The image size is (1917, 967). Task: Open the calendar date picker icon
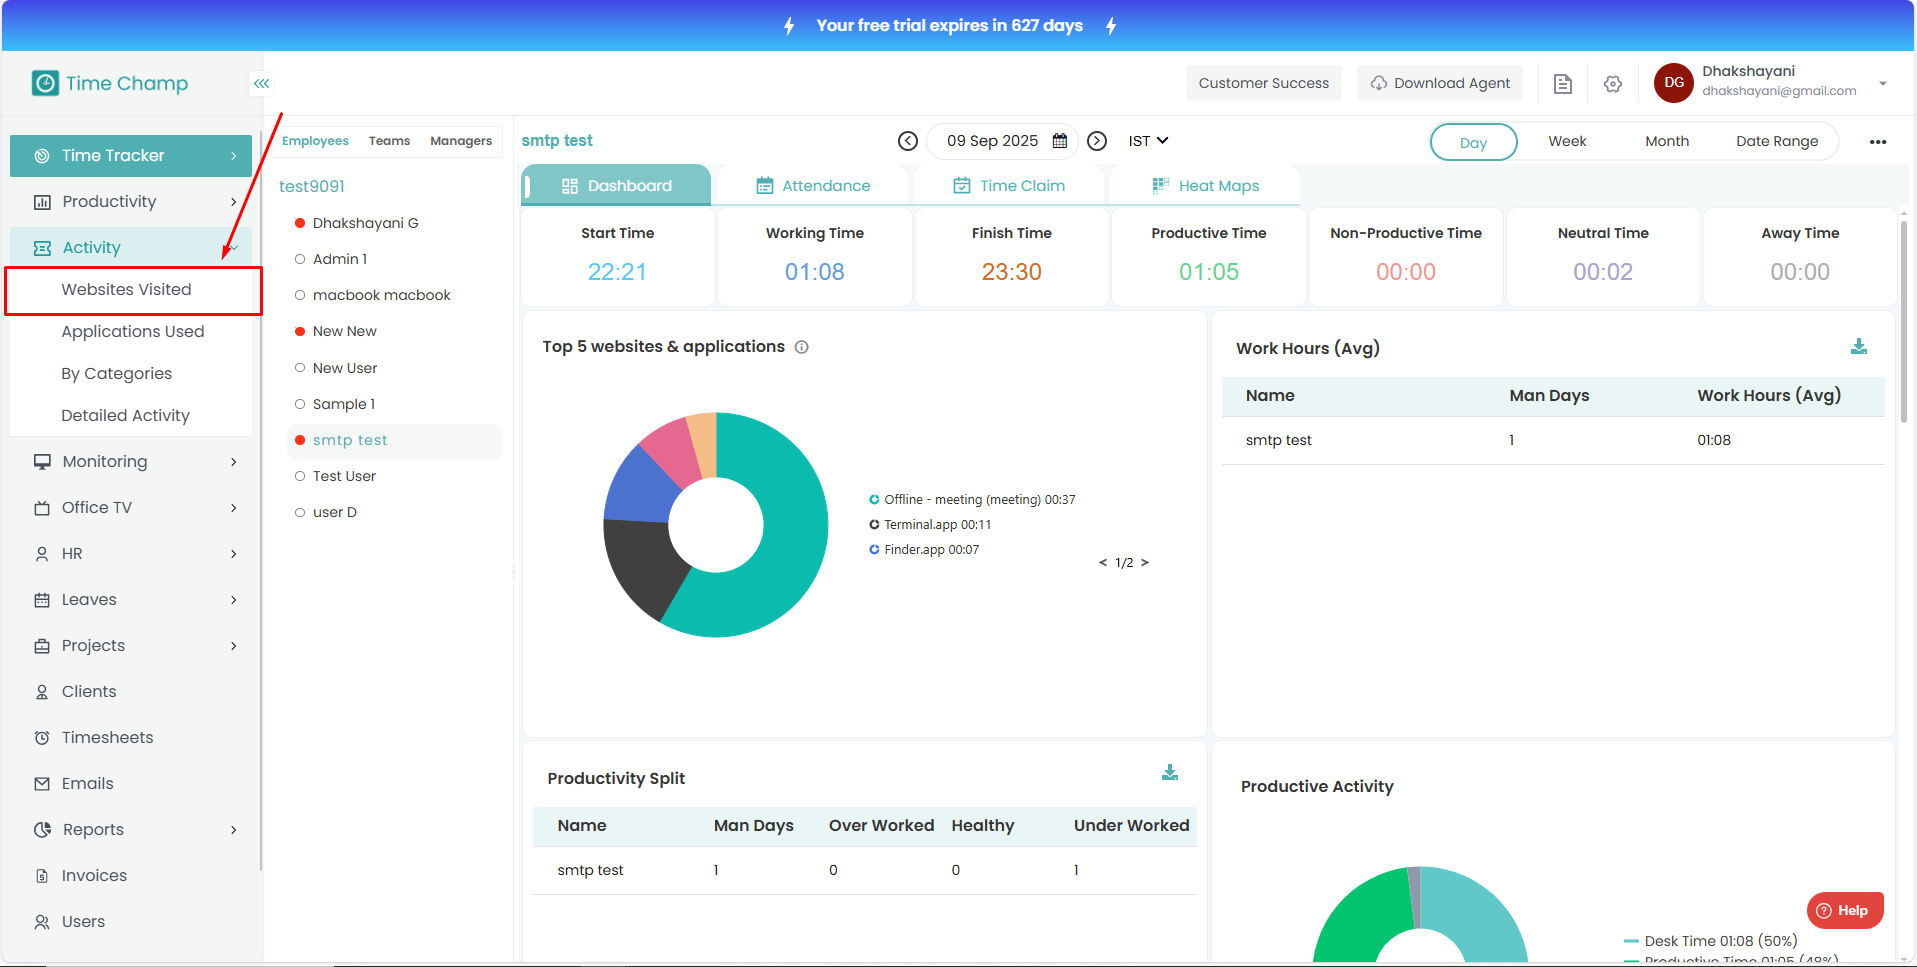[1060, 141]
